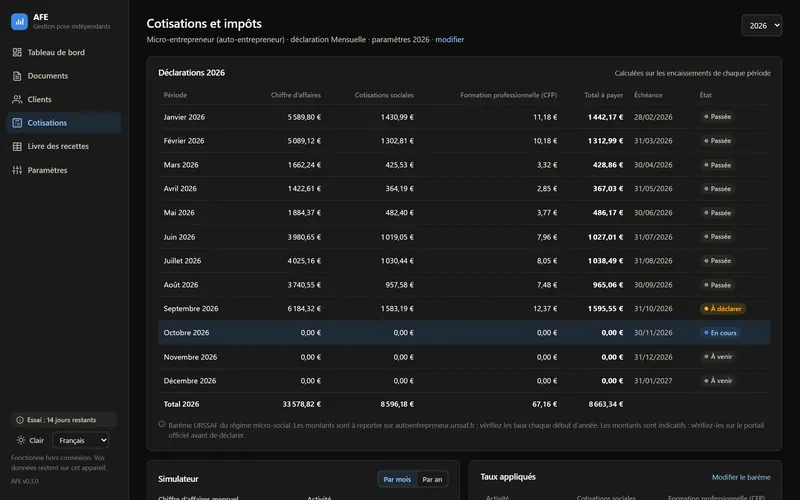Click the 31/01/2027 échéance date
This screenshot has width=800, height=500.
[x=653, y=381]
